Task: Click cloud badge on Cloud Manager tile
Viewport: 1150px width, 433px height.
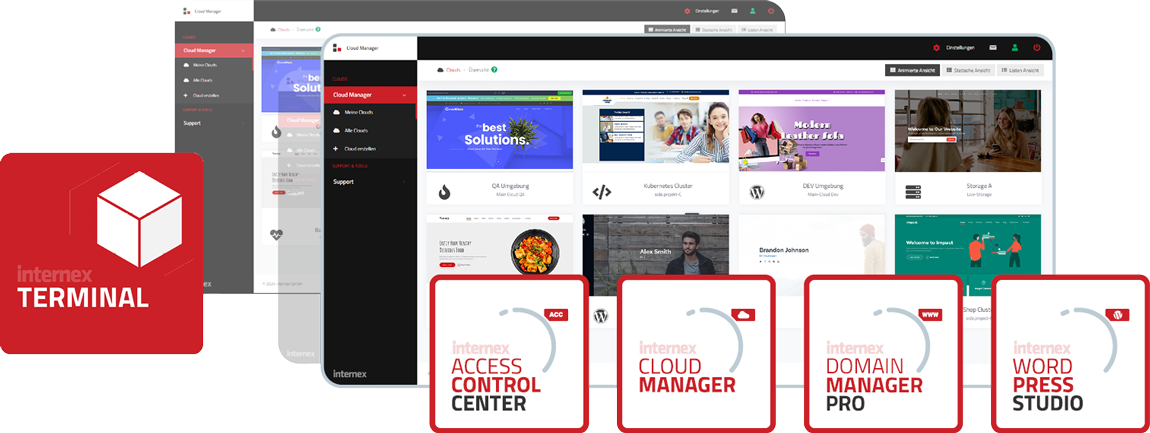Action: point(744,315)
